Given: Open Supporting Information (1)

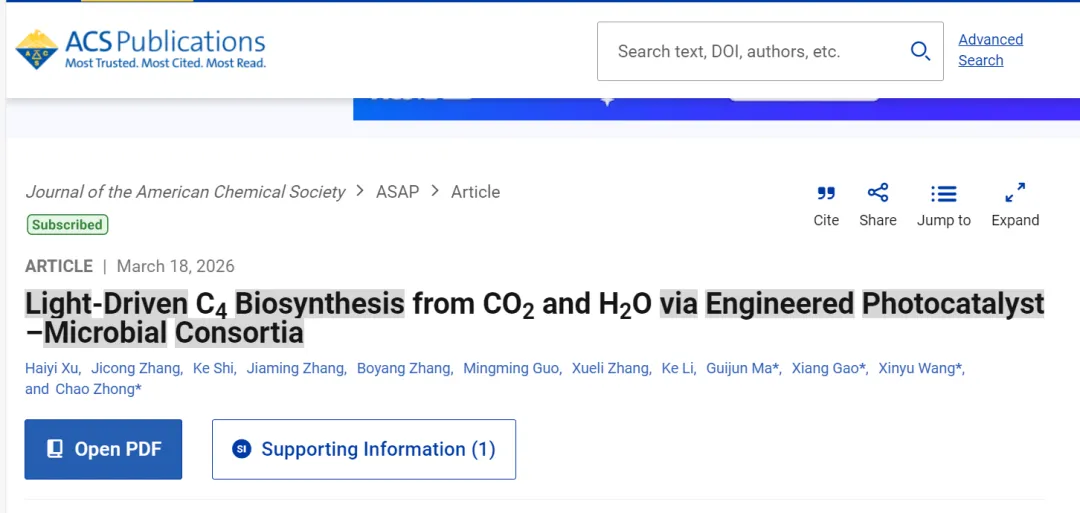Looking at the screenshot, I should tap(364, 449).
